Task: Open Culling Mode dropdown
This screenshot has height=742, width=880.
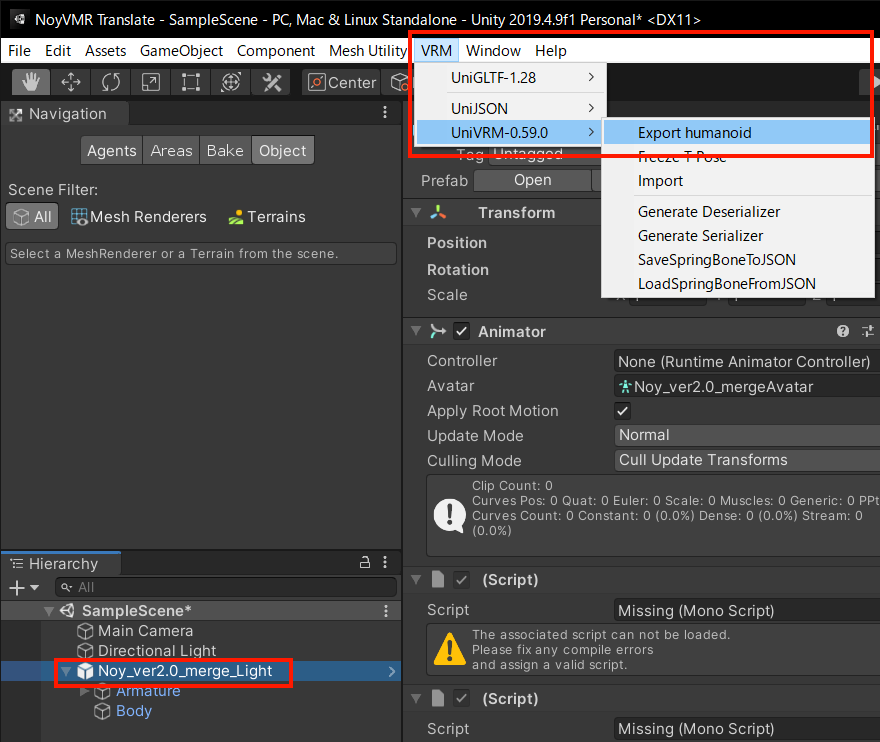Action: [x=747, y=460]
